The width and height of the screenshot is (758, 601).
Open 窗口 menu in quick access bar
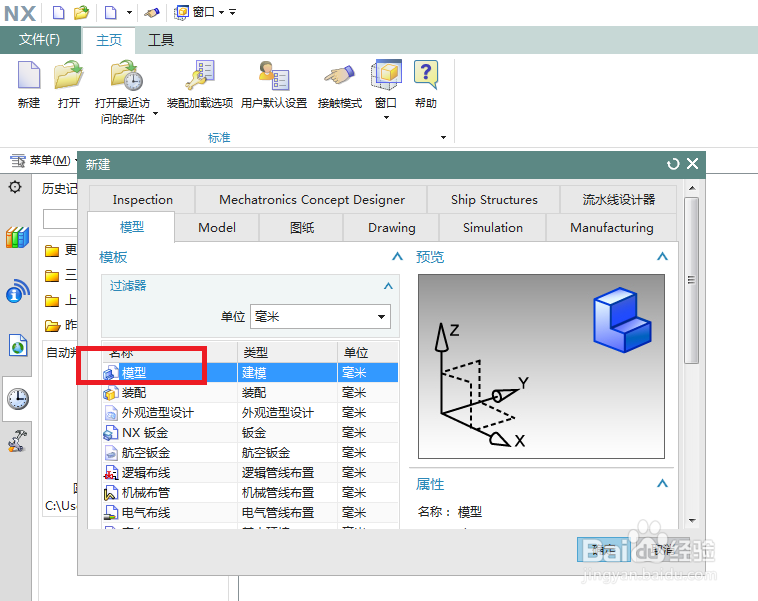(199, 12)
